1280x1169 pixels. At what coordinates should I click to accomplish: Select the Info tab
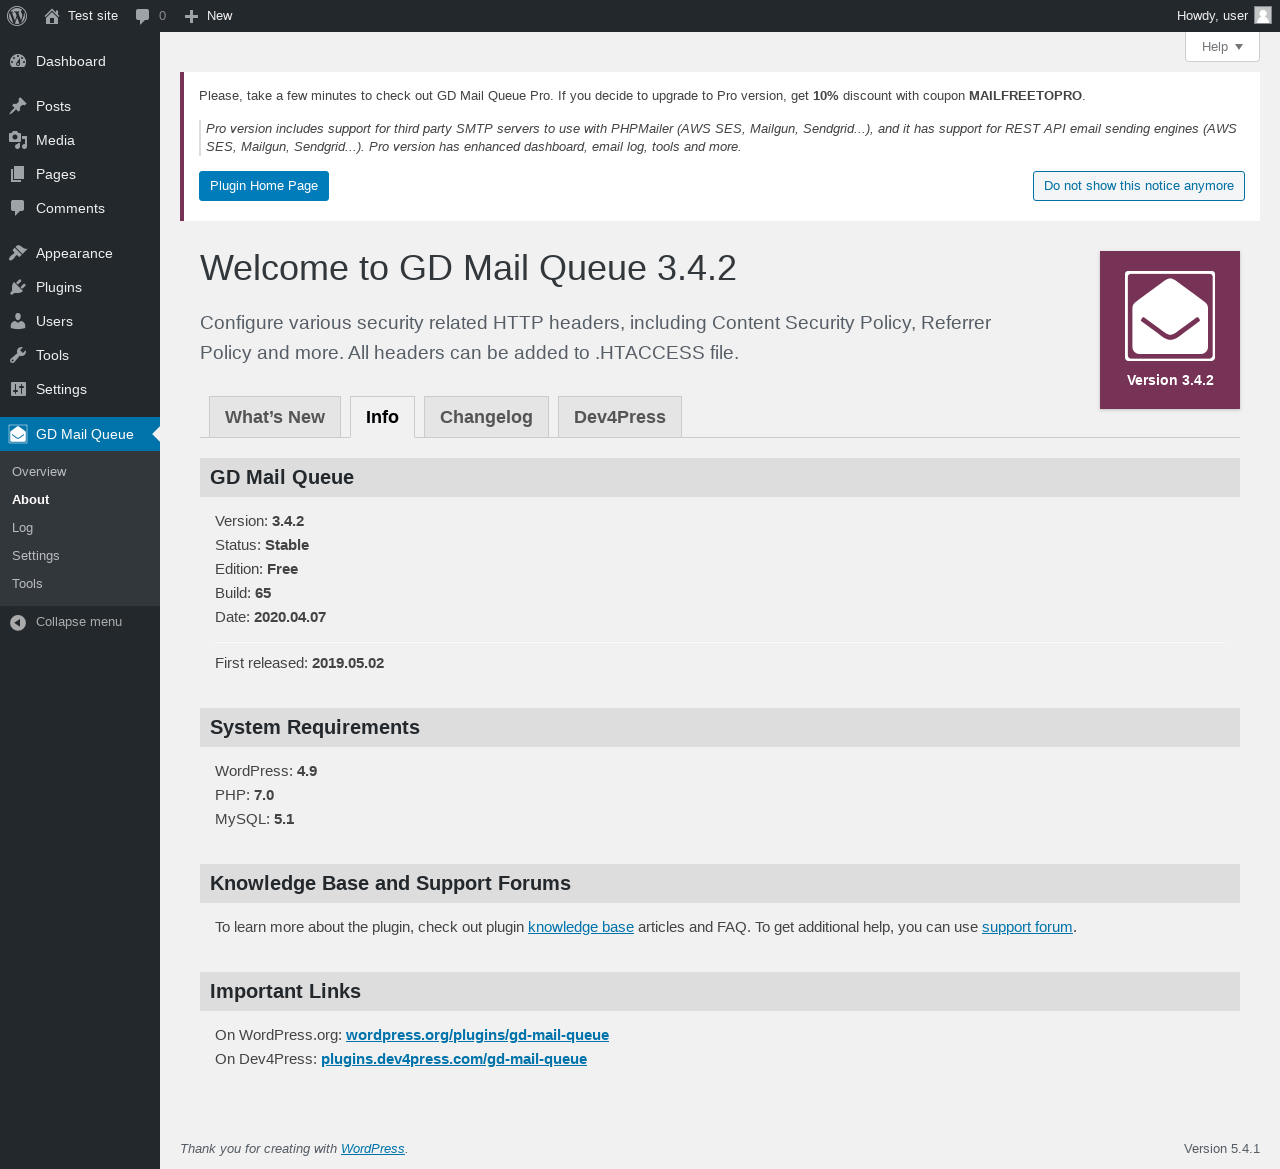point(382,417)
